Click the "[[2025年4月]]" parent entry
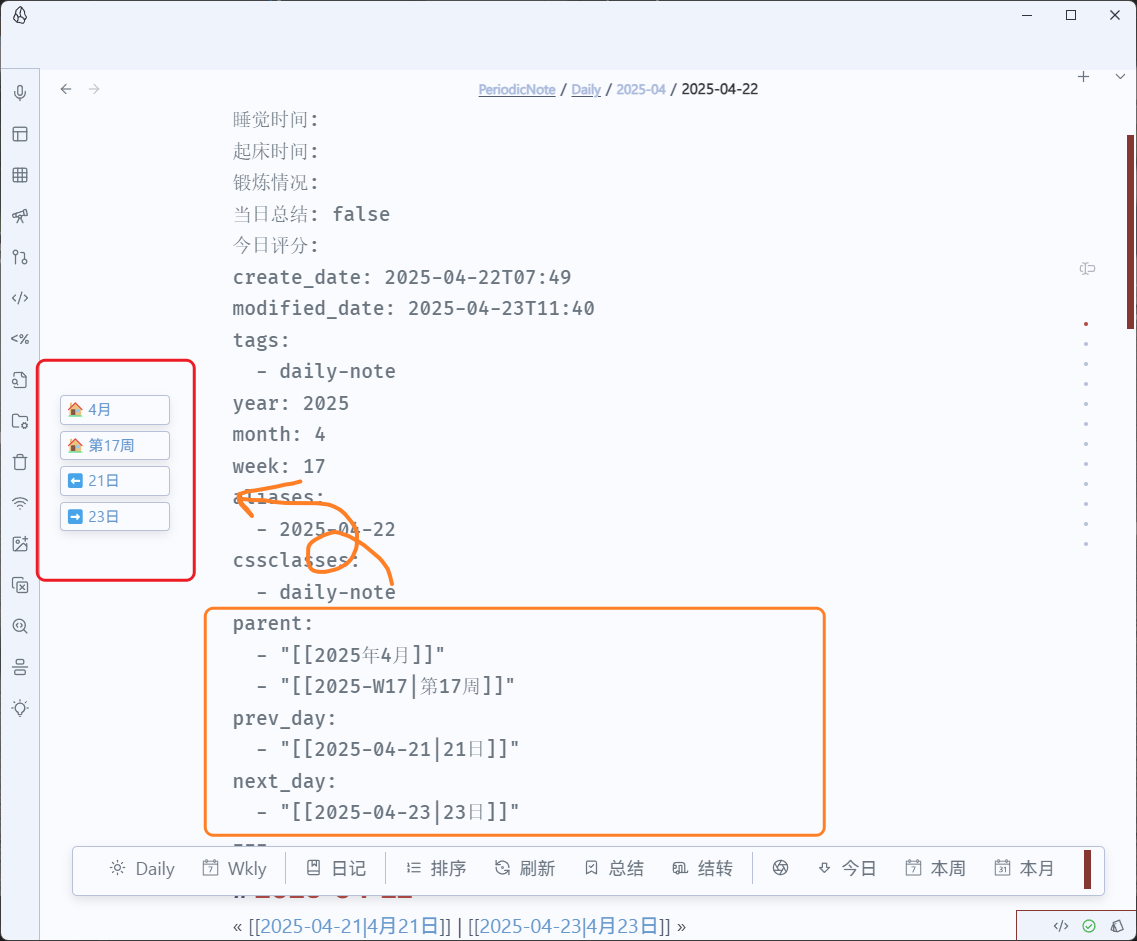The width and height of the screenshot is (1137, 941). click(x=362, y=655)
